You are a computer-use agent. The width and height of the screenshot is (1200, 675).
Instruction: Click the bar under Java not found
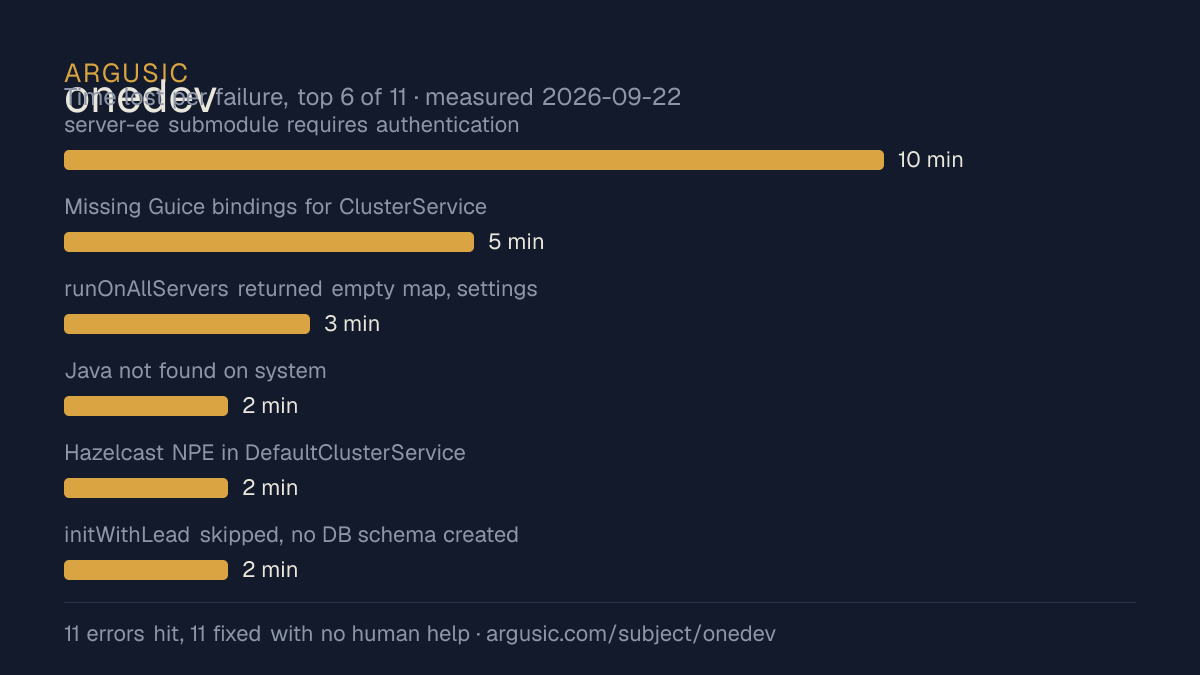[146, 406]
